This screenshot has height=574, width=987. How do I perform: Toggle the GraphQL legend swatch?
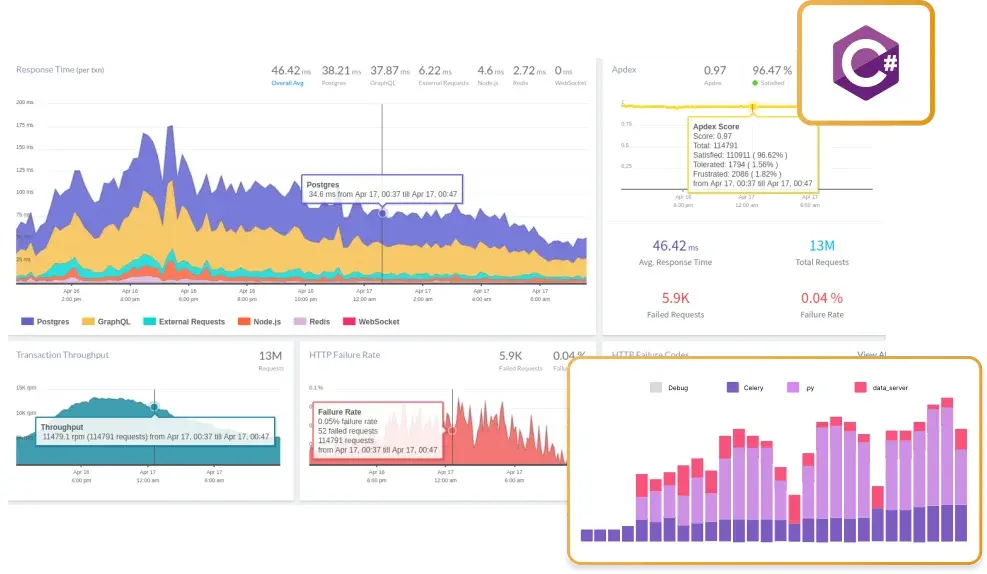88,321
